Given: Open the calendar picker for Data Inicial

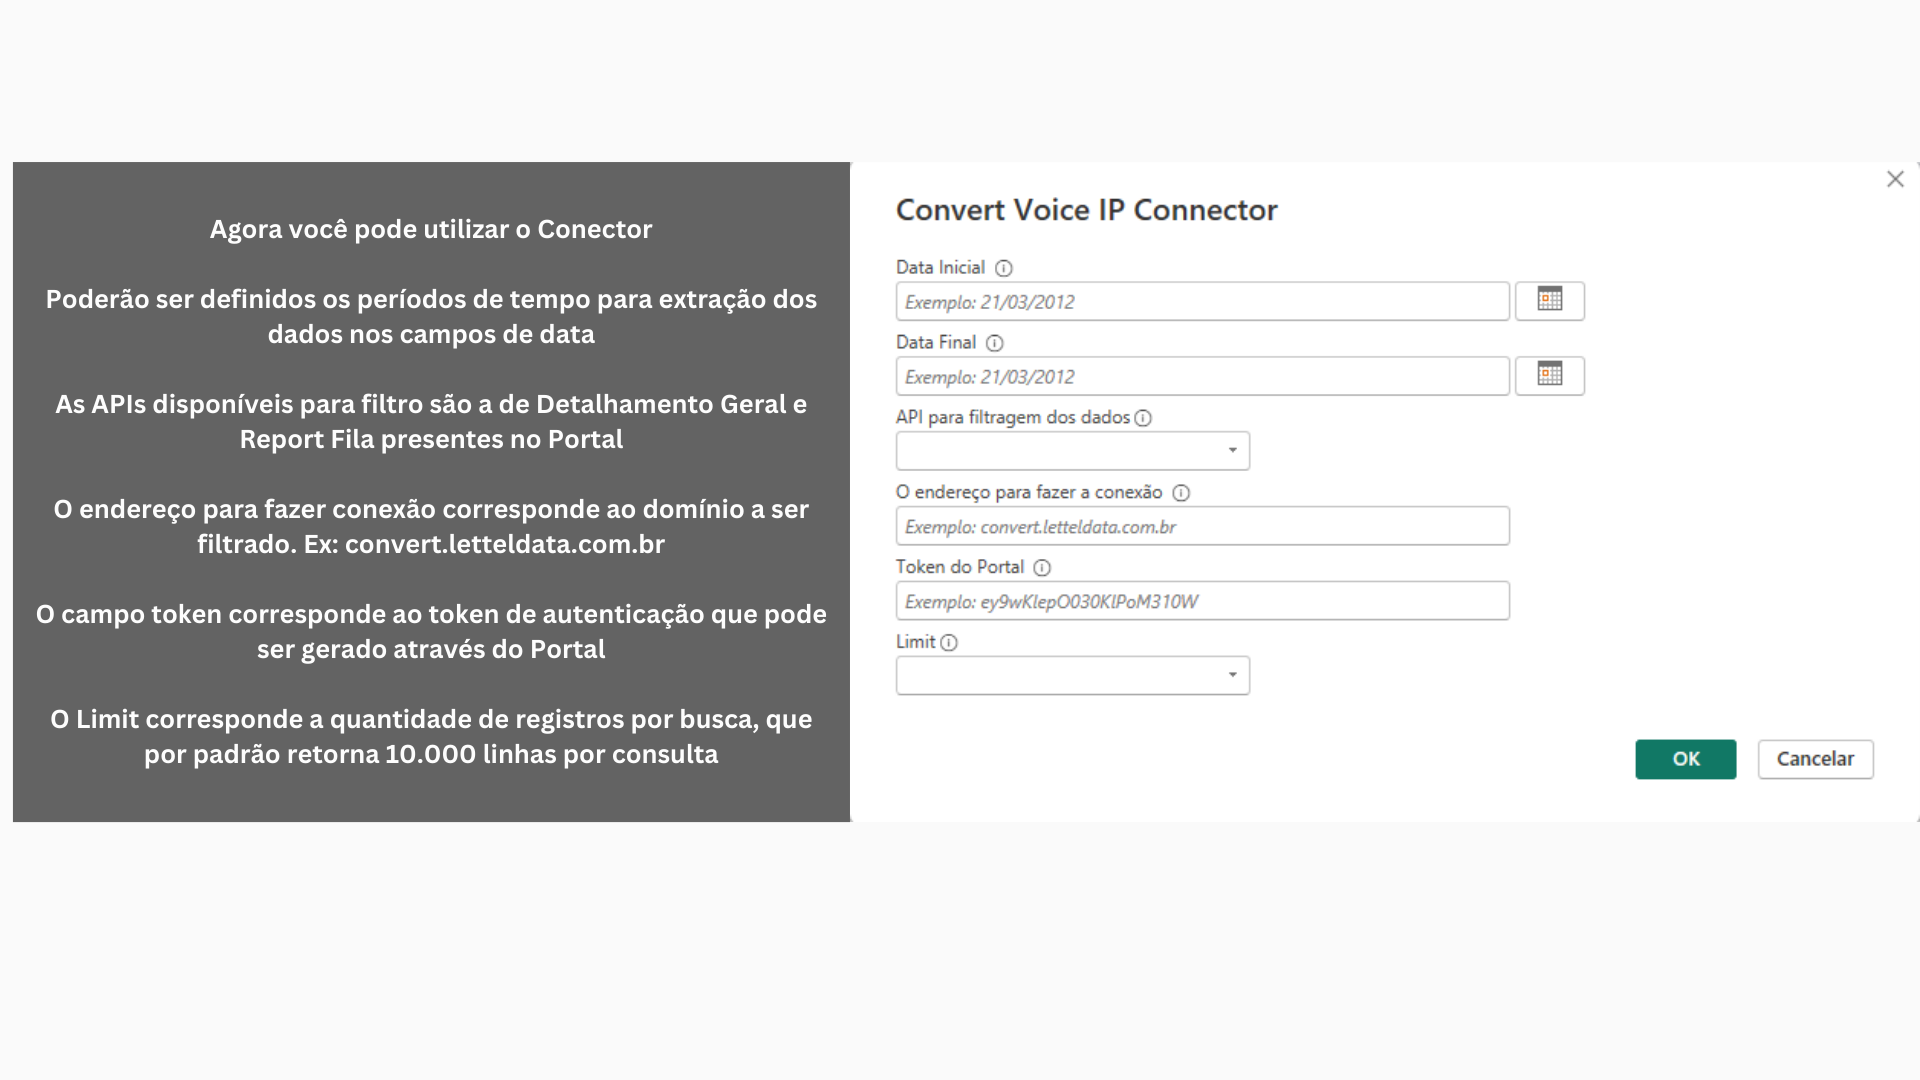Looking at the screenshot, I should (x=1549, y=301).
